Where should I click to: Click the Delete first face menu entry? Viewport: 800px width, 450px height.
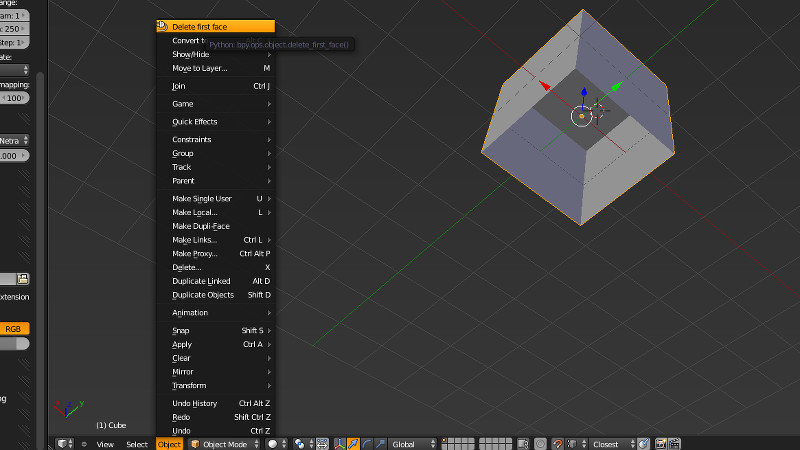(x=215, y=27)
